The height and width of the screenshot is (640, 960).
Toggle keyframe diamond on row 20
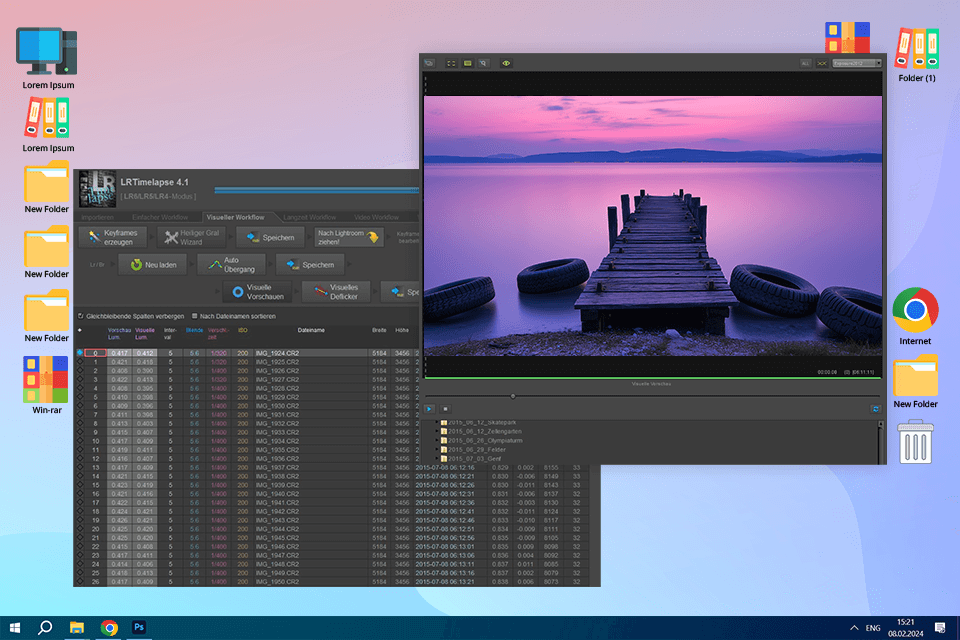coord(80,529)
